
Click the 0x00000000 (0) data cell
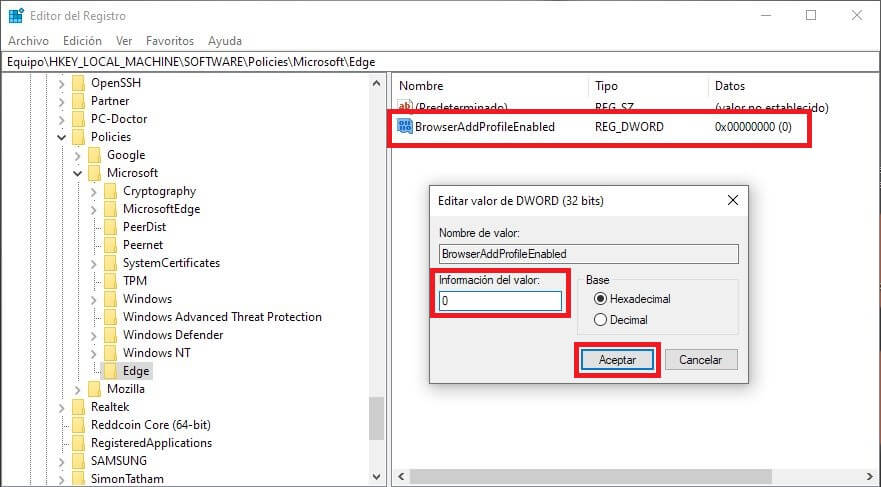tap(753, 126)
